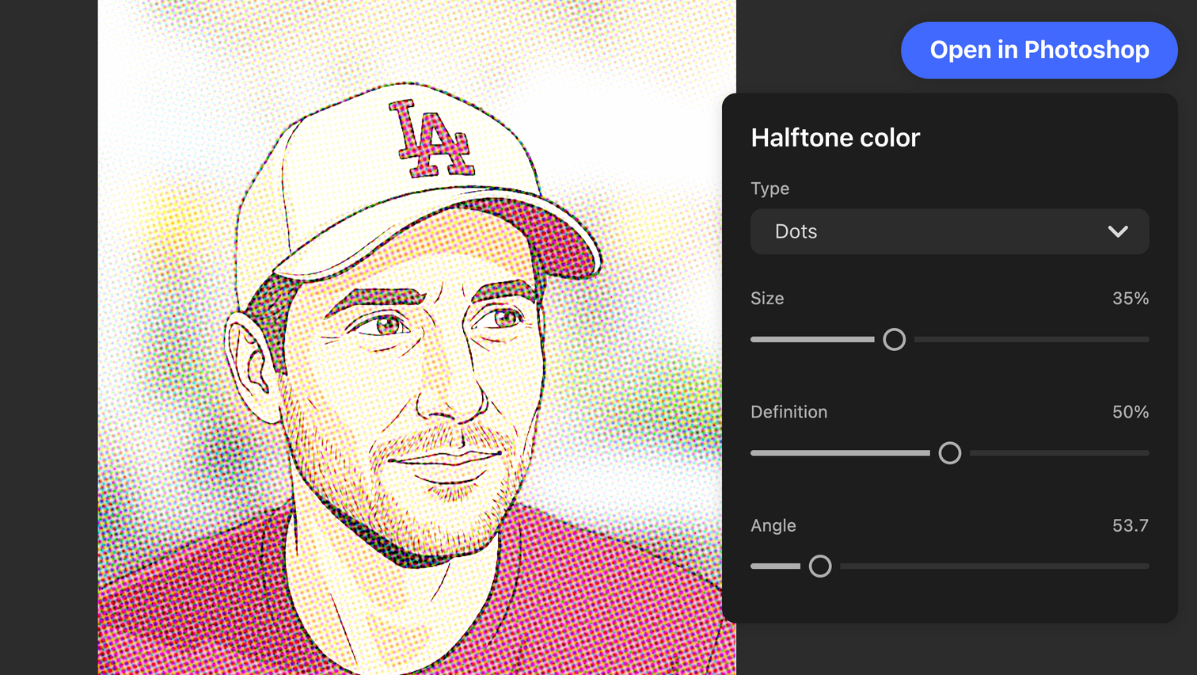Image resolution: width=1200 pixels, height=675 pixels.
Task: Grab the Size slider handle
Action: [894, 340]
